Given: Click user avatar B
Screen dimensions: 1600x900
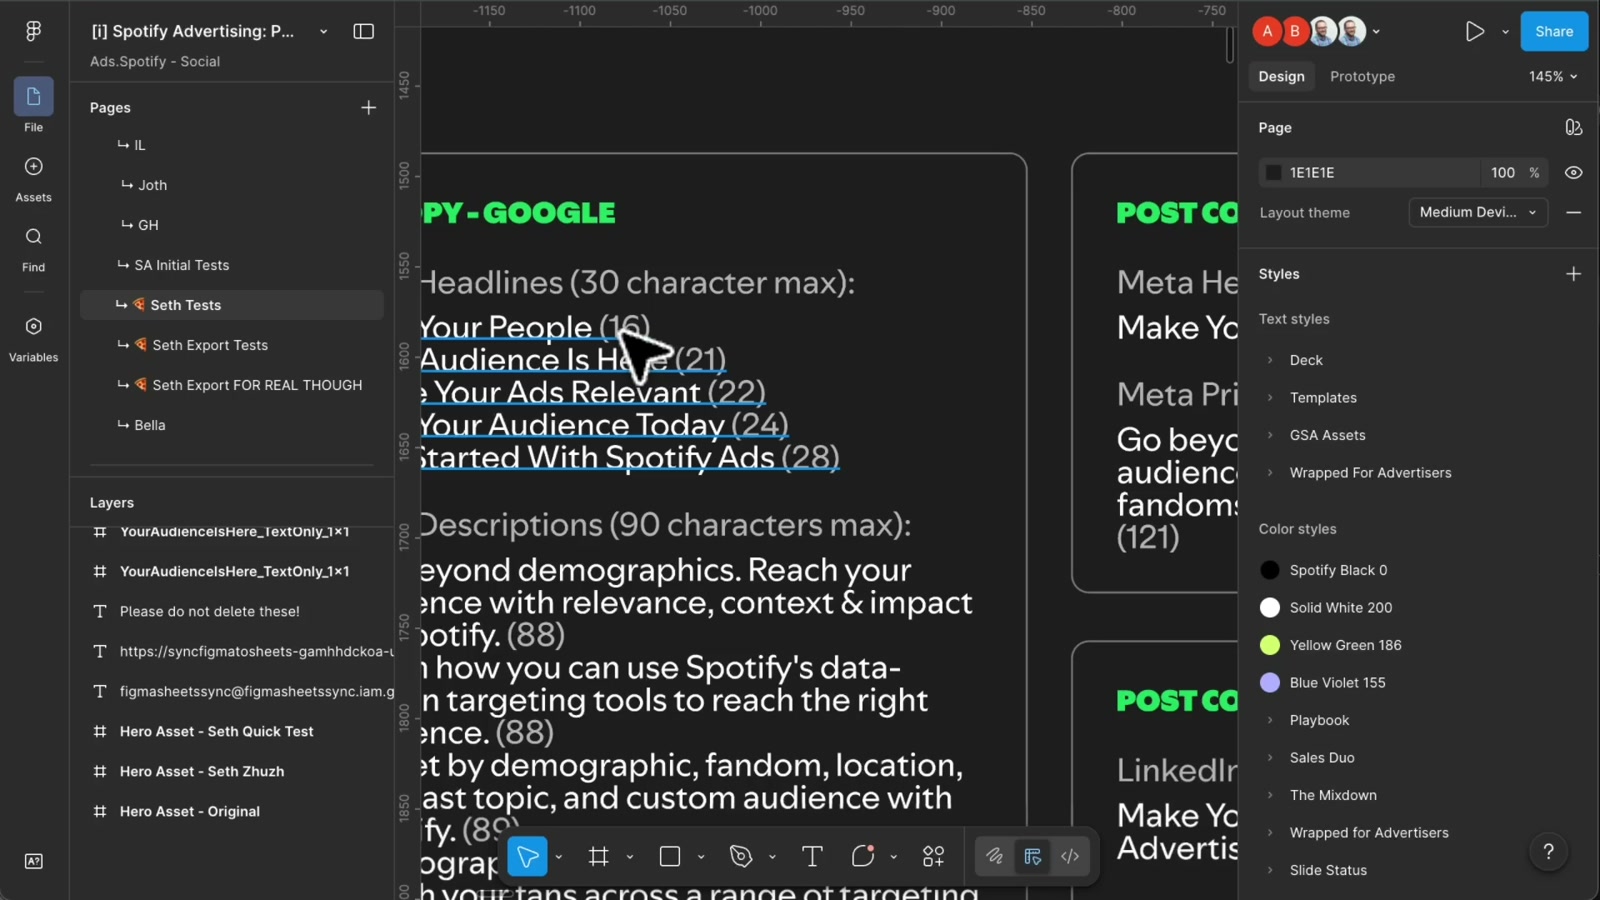Looking at the screenshot, I should (x=1295, y=31).
